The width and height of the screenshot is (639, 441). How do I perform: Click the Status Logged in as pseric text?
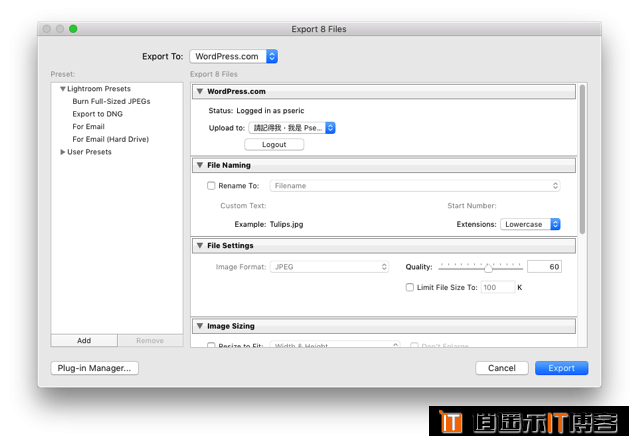(x=256, y=111)
